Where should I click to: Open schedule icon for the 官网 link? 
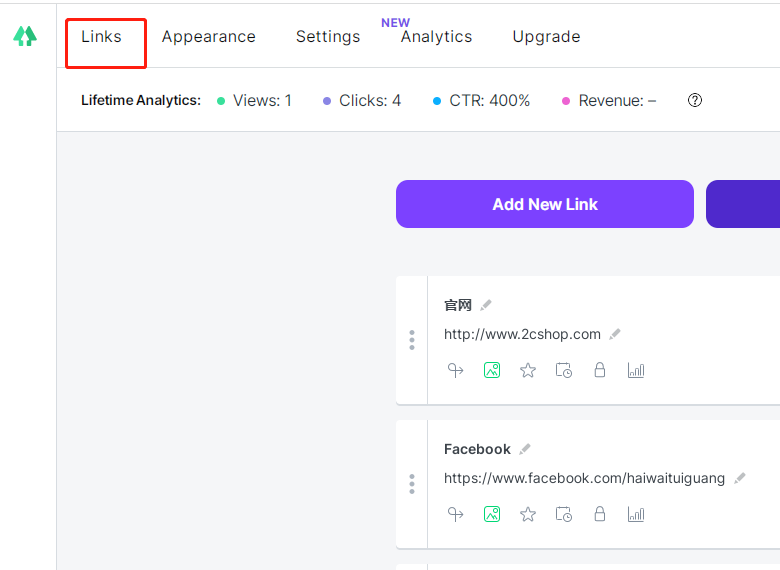point(564,370)
